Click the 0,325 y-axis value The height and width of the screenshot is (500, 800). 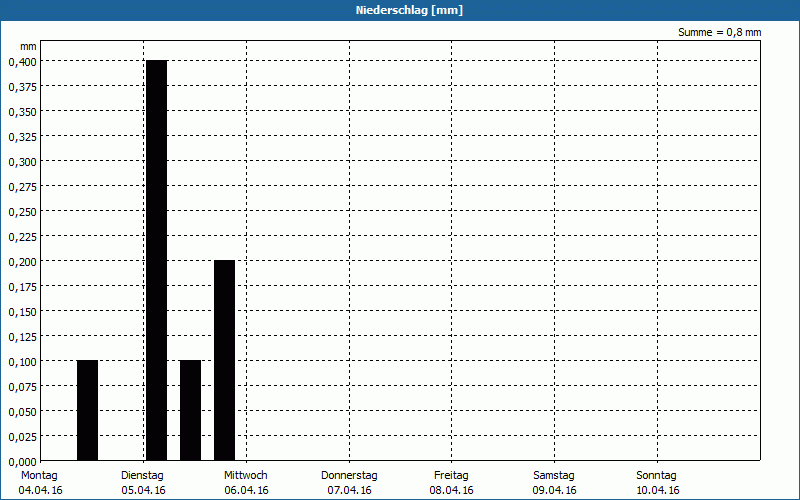pos(22,137)
